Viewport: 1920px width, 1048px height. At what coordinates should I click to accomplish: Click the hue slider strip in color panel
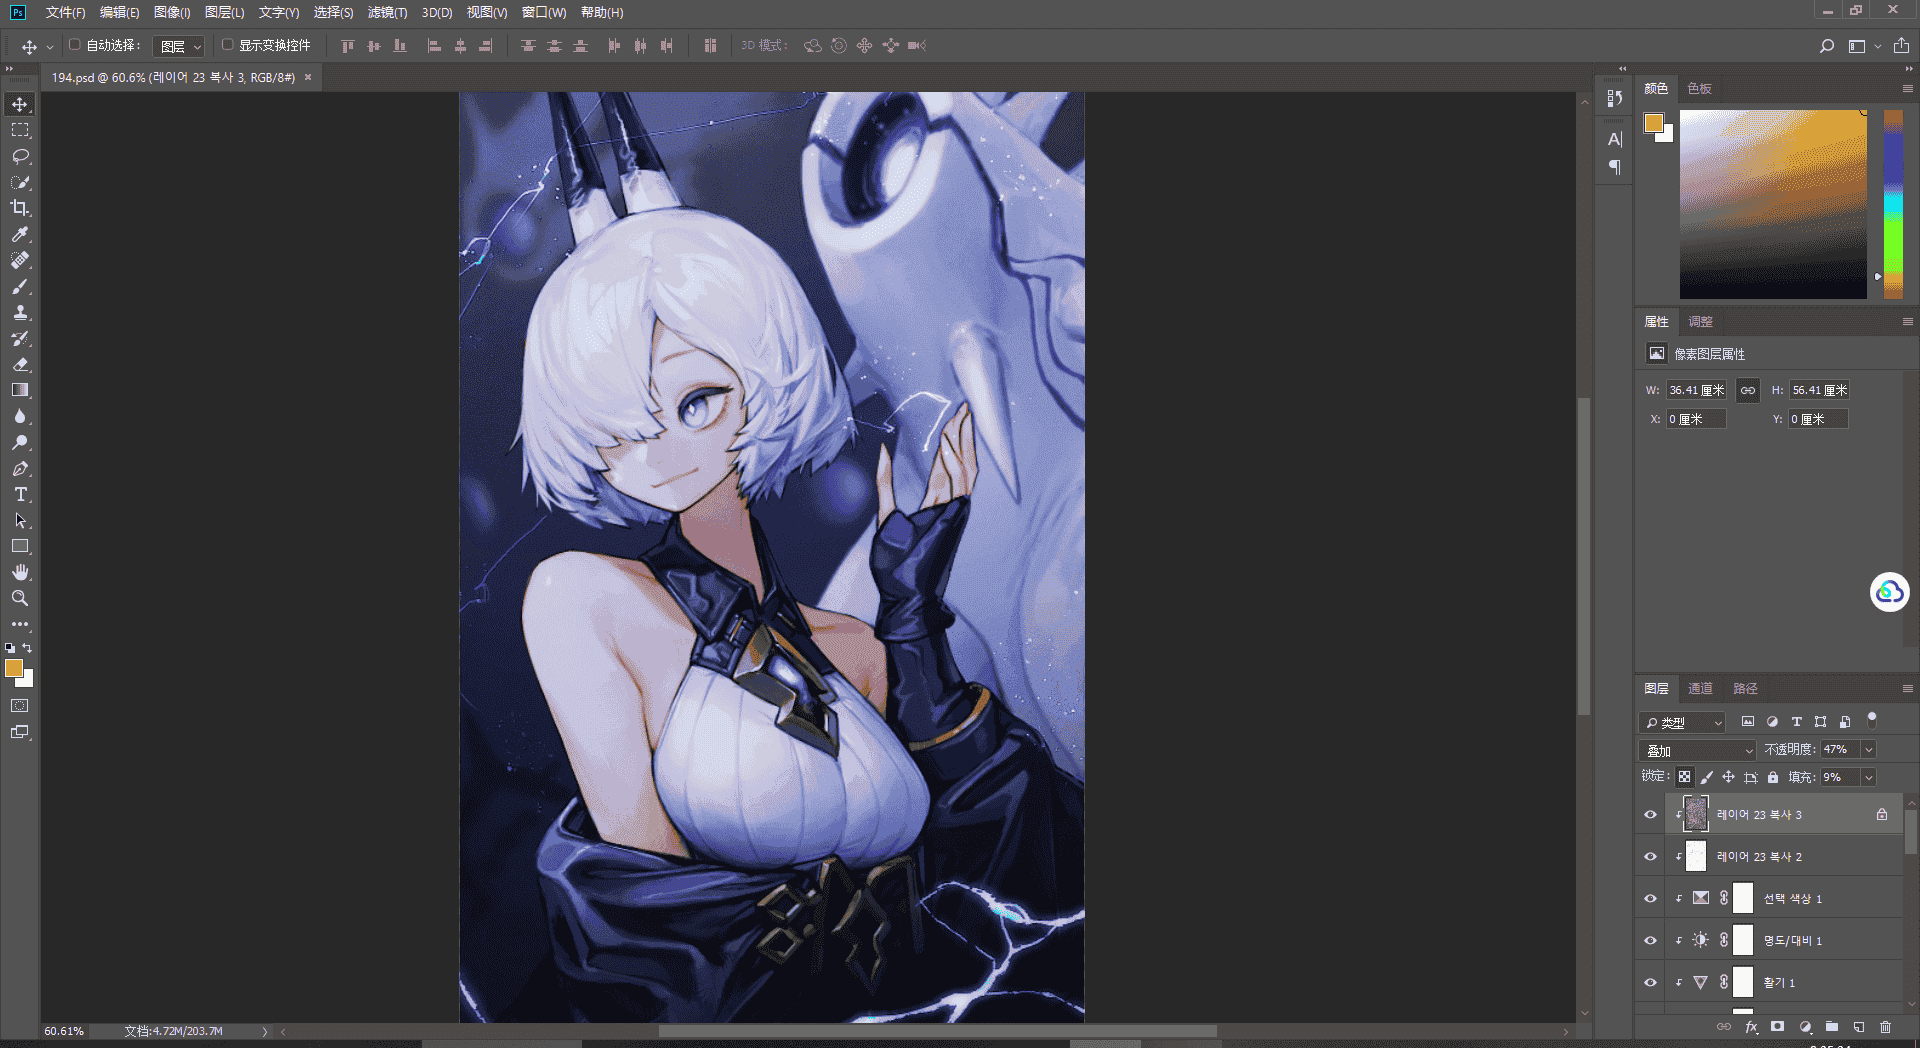(1893, 204)
